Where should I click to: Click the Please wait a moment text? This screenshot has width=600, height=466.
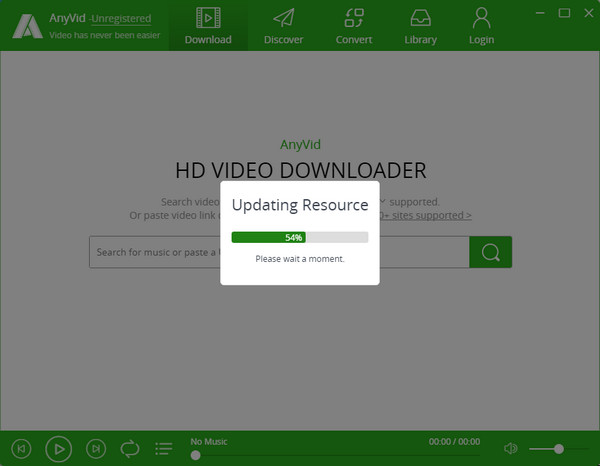[x=300, y=259]
